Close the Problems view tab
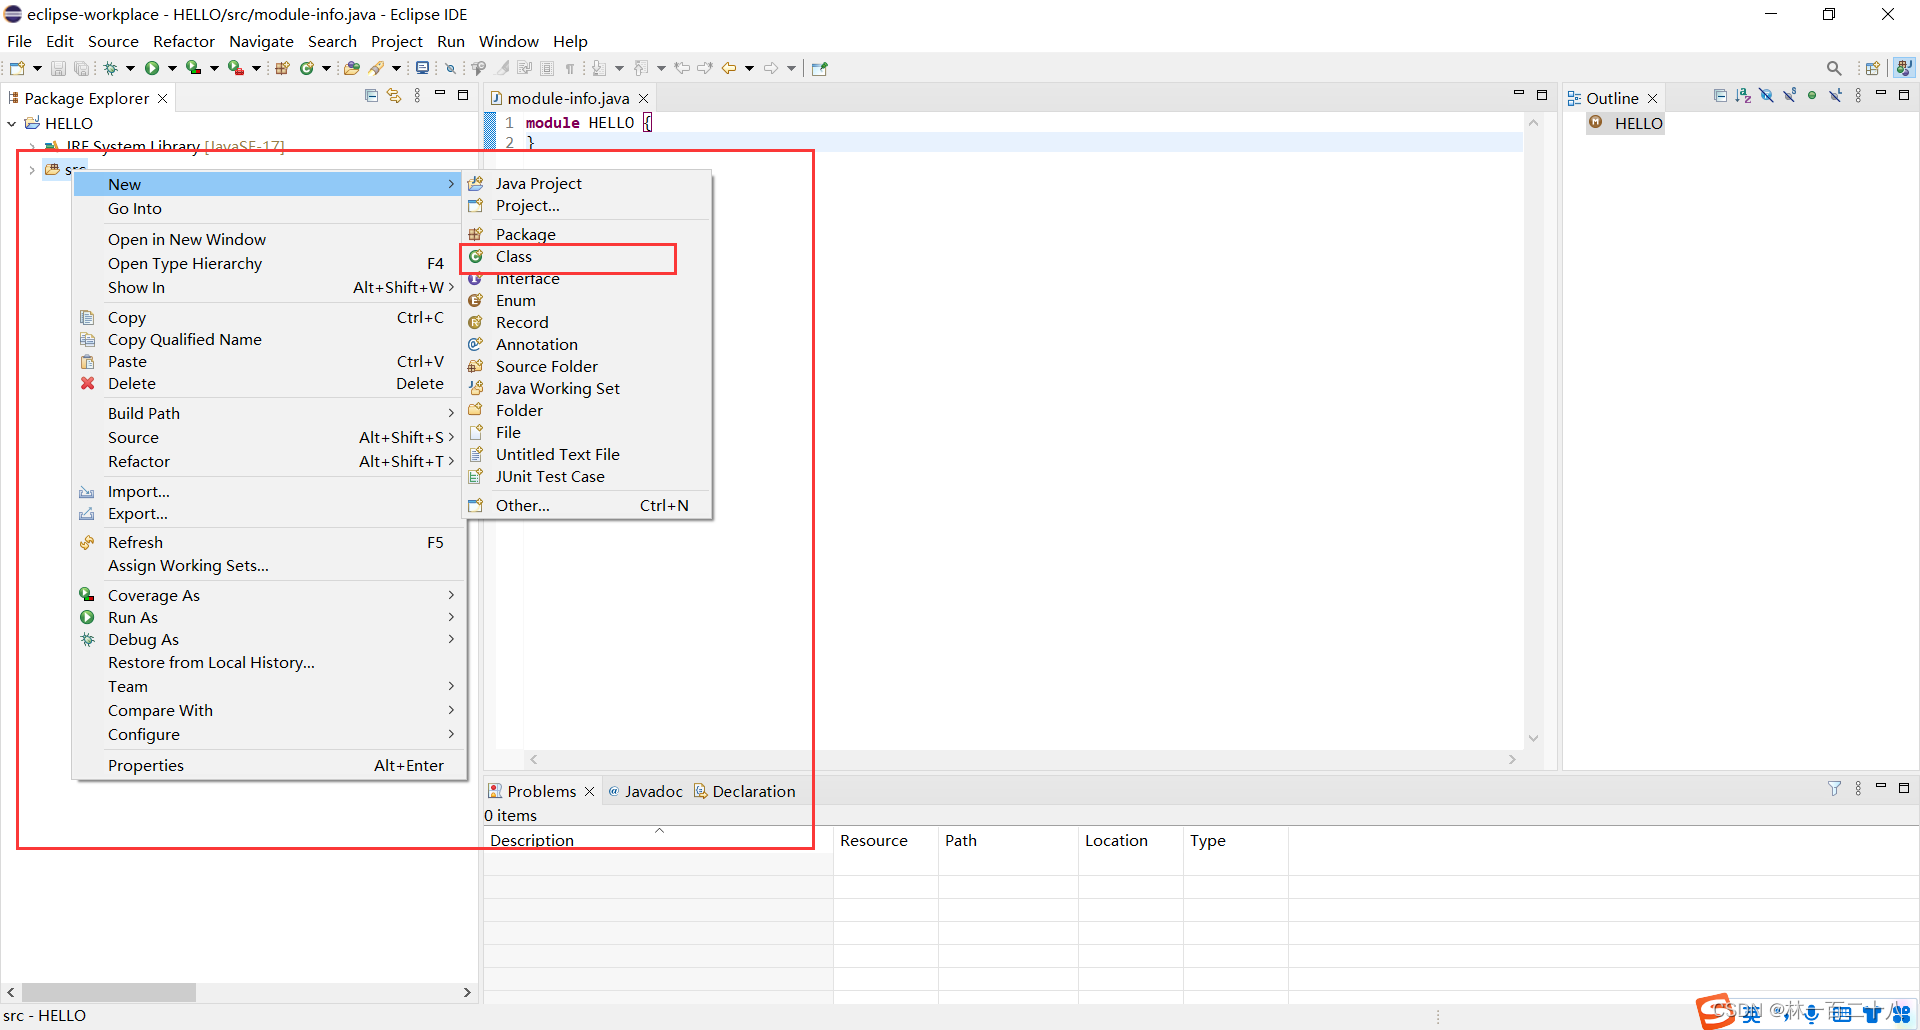 click(x=589, y=791)
